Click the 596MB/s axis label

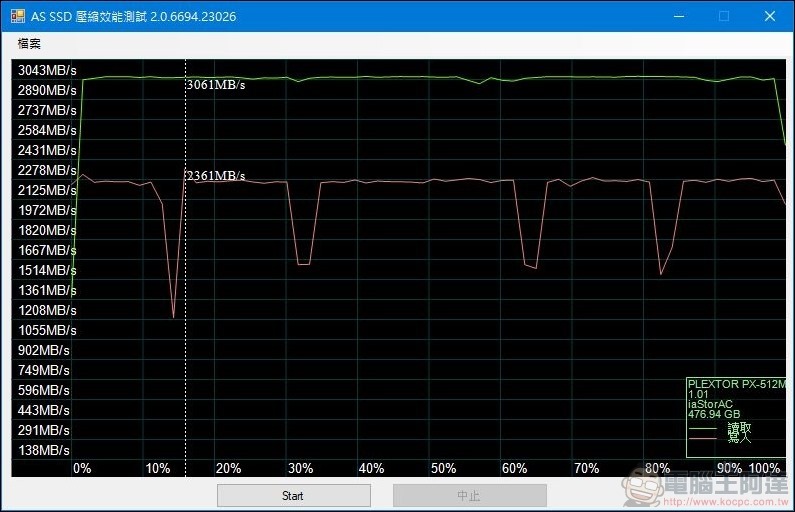pyautogui.click(x=44, y=390)
